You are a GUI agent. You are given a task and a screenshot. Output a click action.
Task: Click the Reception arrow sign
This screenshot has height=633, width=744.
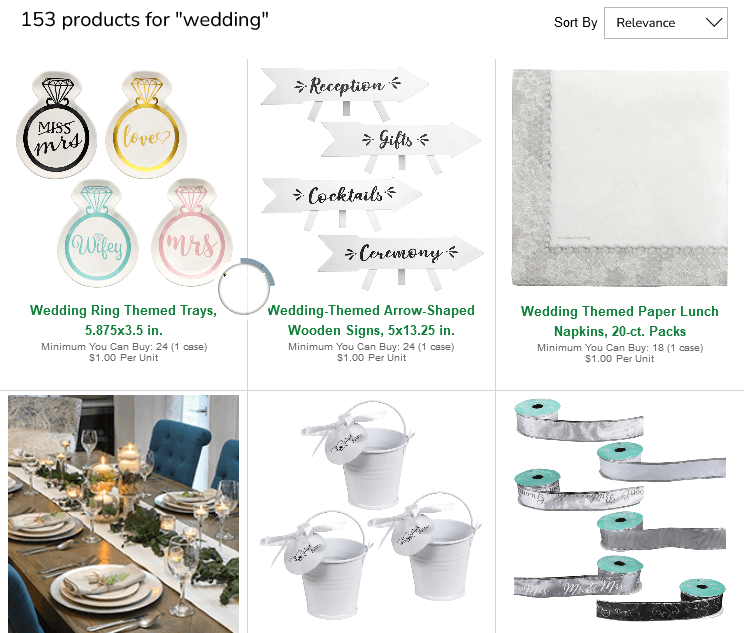click(345, 92)
